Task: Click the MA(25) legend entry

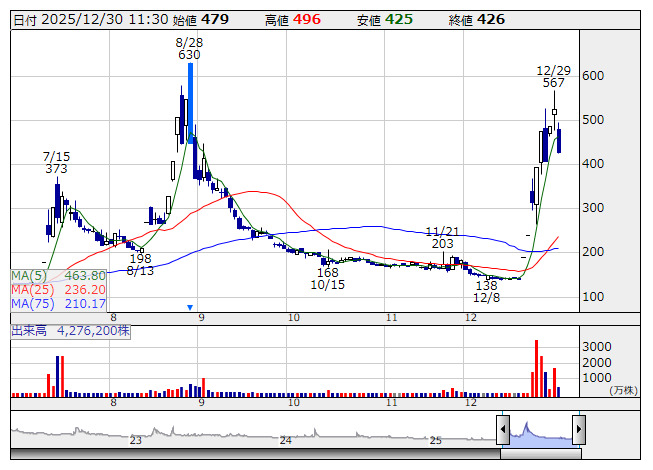Action: 58,289
